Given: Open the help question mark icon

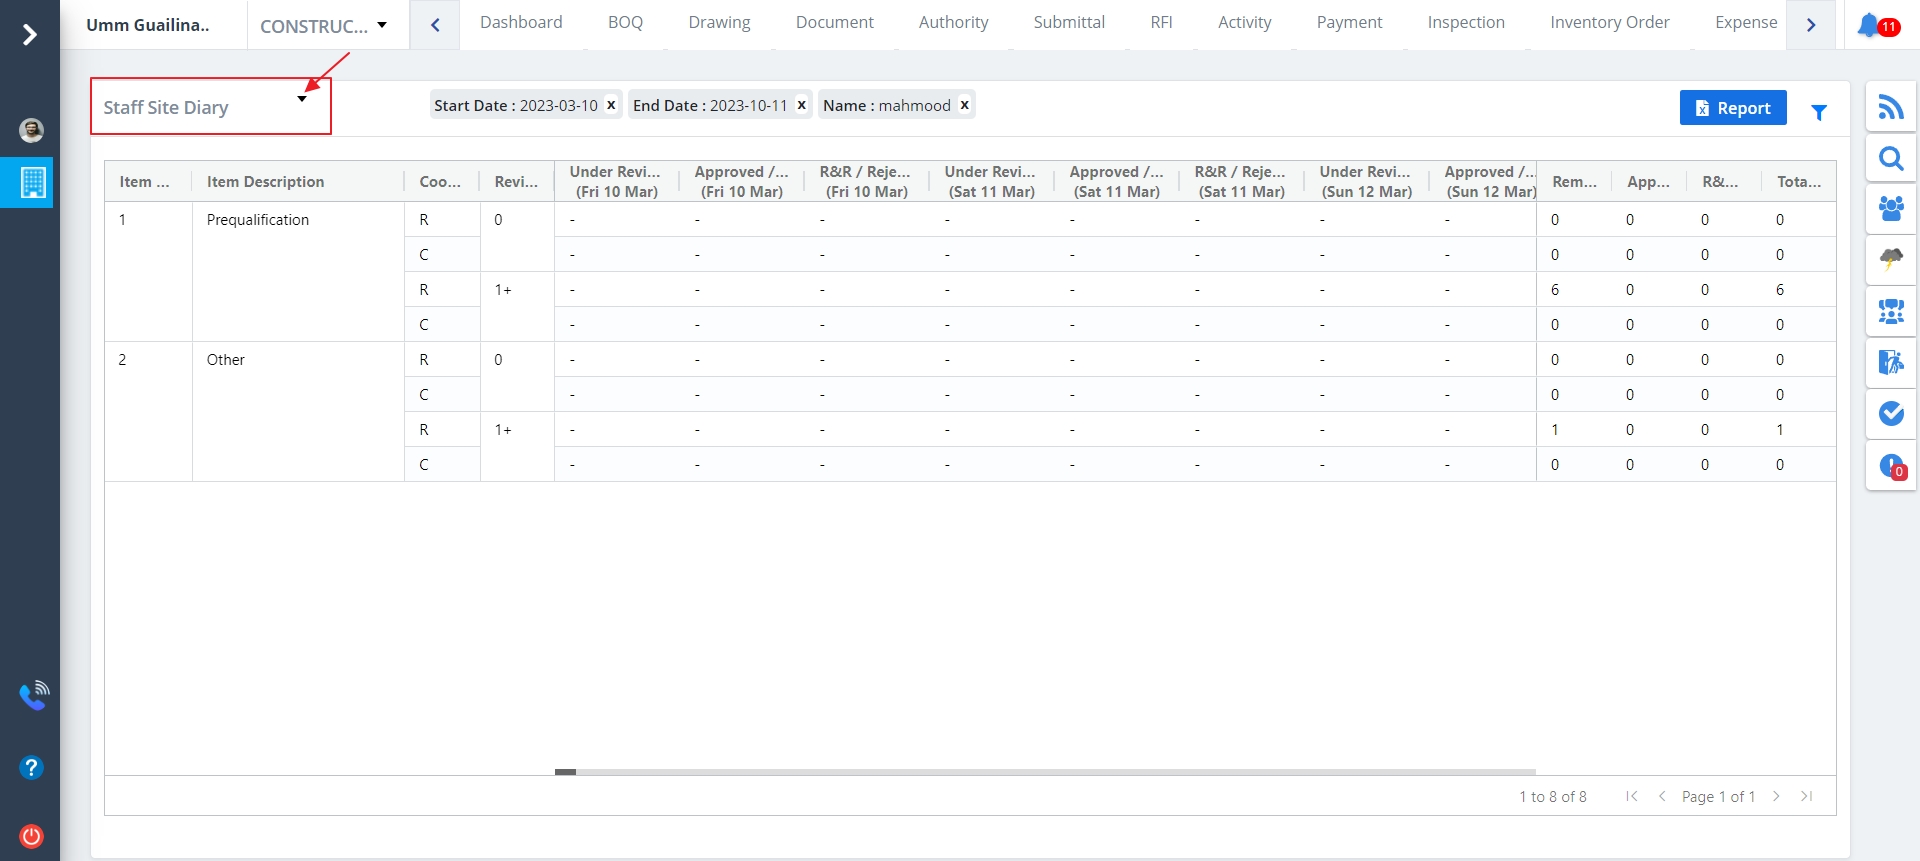Looking at the screenshot, I should [x=31, y=767].
